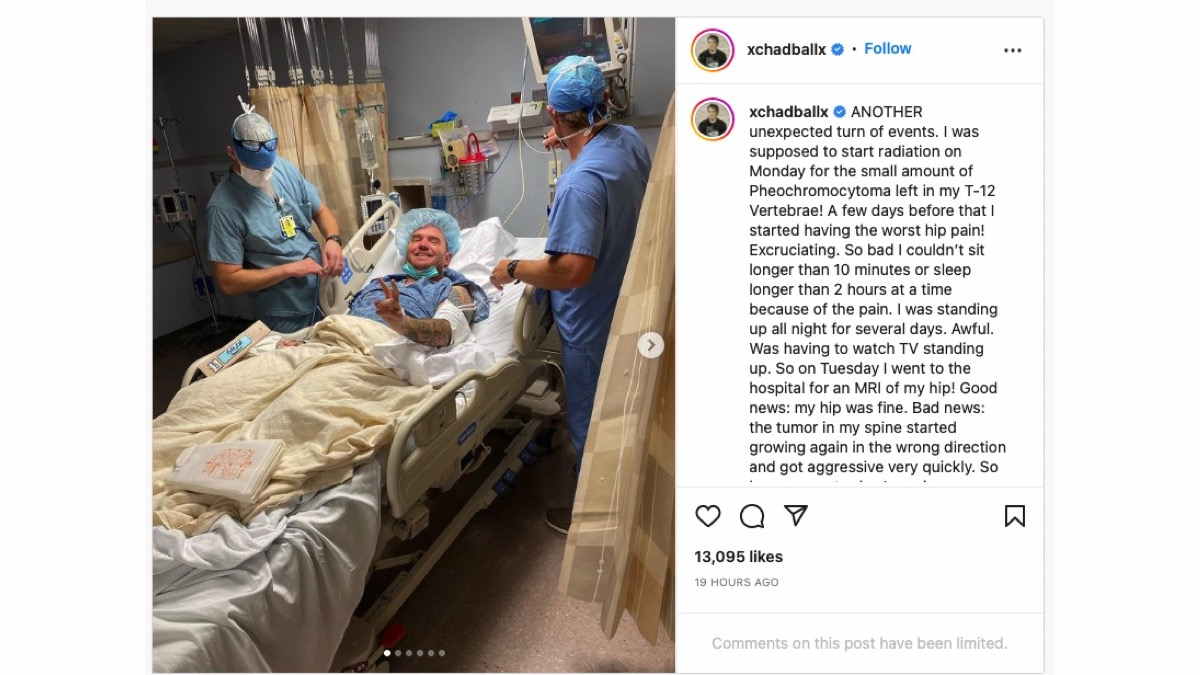Open xchadballx username link in header
The width and height of the screenshot is (1200, 675).
tap(786, 49)
